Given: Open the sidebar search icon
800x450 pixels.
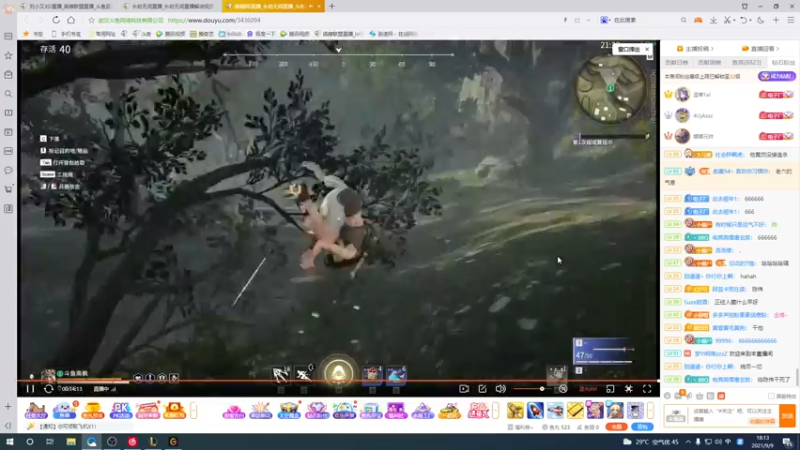Looking at the screenshot, I should click(x=8, y=94).
